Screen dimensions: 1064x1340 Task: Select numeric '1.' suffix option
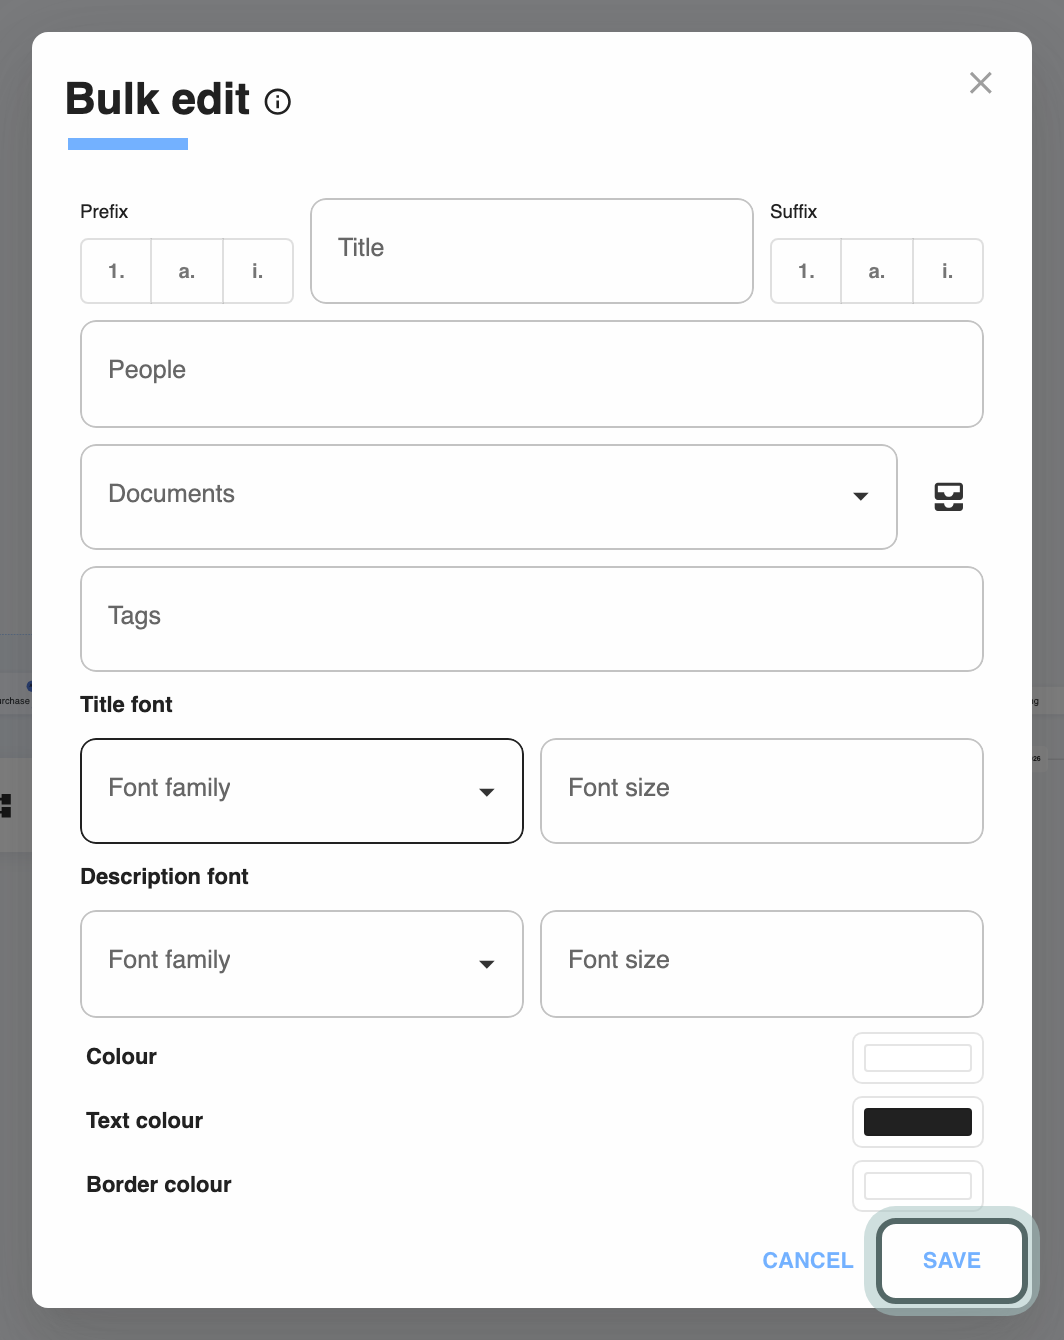click(806, 271)
